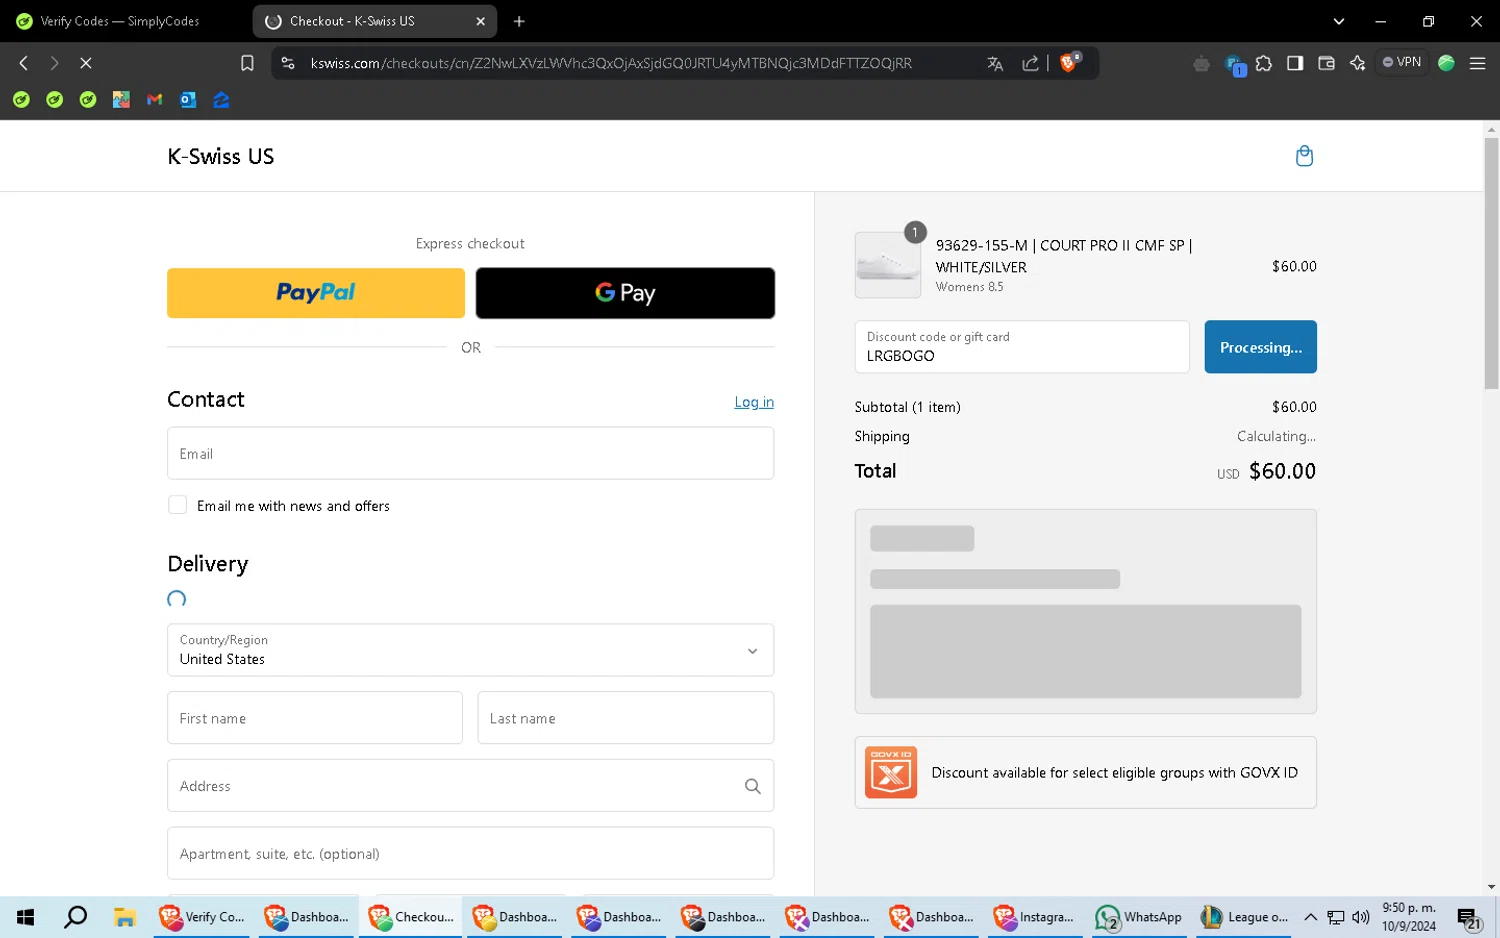Open the browser main menu
1500x938 pixels.
(x=1477, y=63)
